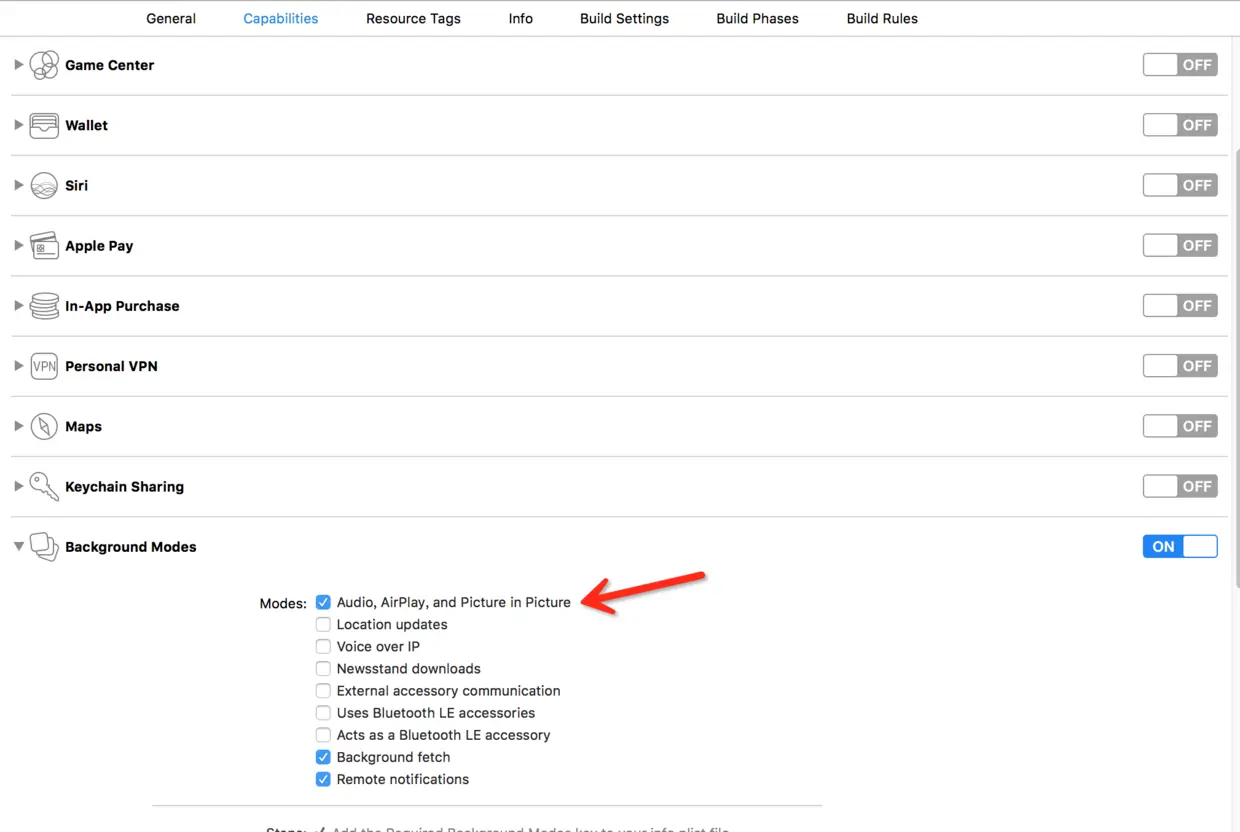
Task: Expand the Wallet section
Action: point(18,125)
